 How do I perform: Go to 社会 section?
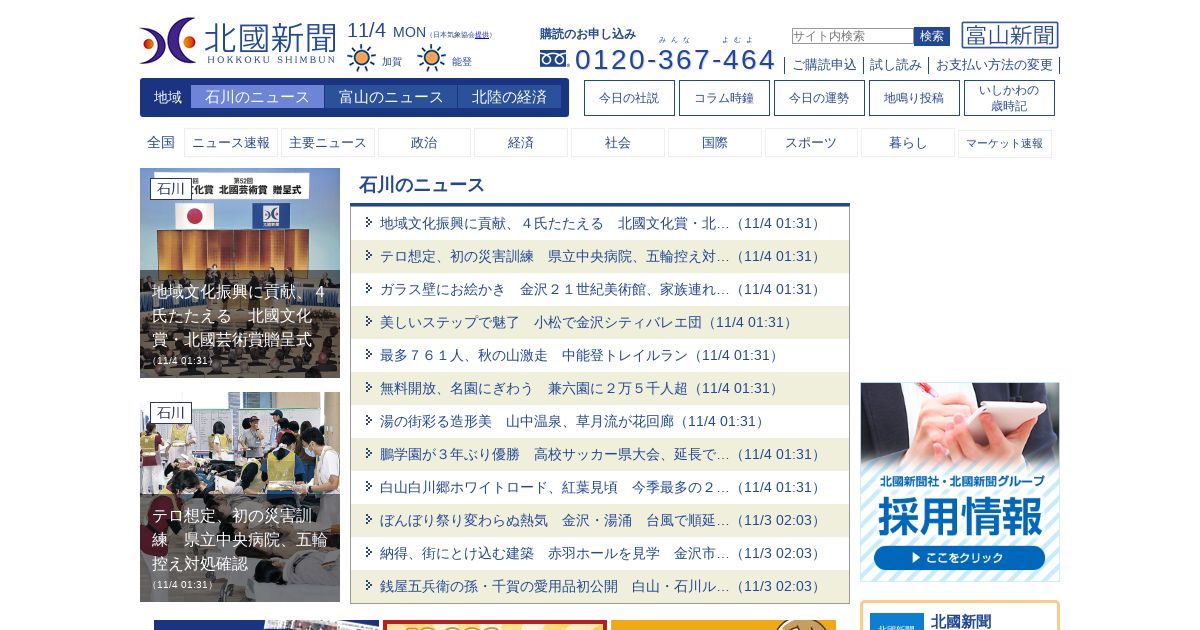618,143
